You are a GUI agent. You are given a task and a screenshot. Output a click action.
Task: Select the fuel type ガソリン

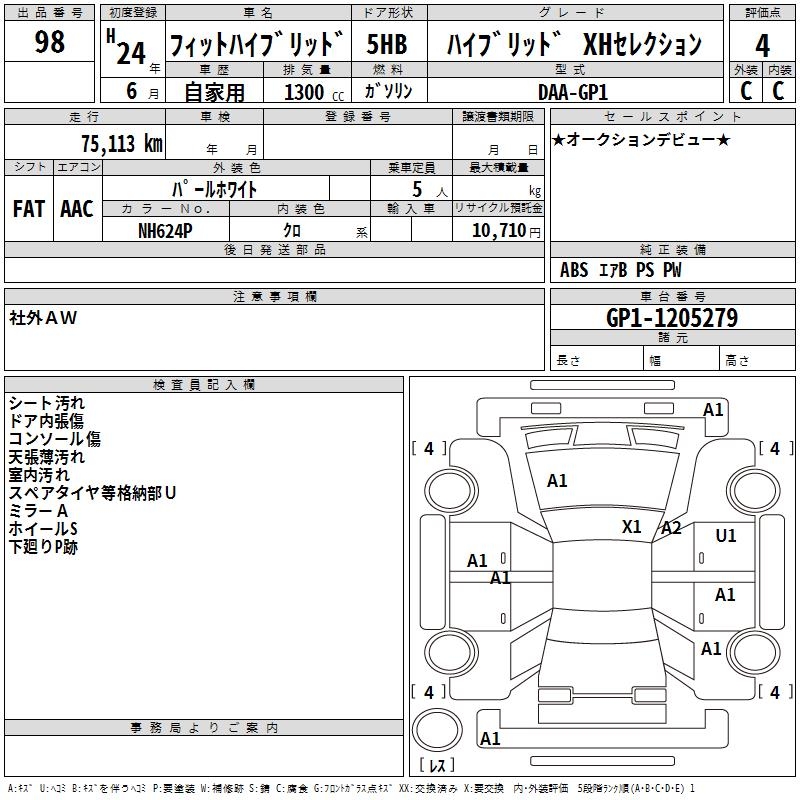pos(388,91)
